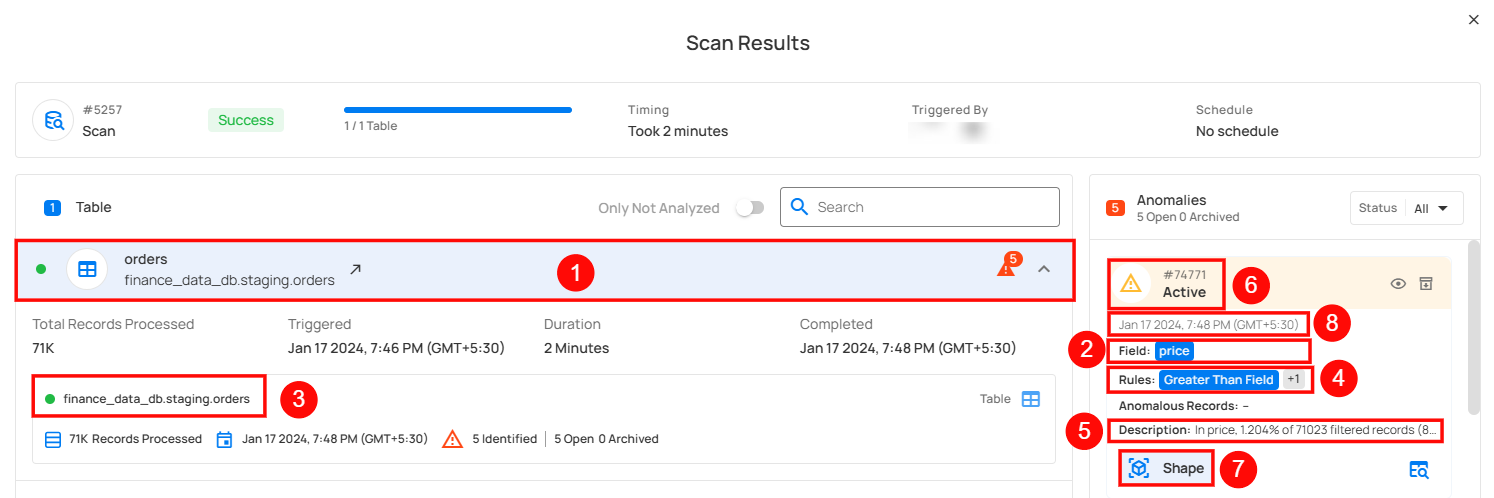Image resolution: width=1494 pixels, height=498 pixels.
Task: Archive anomaly #74771 using archive icon
Action: coord(1426,284)
